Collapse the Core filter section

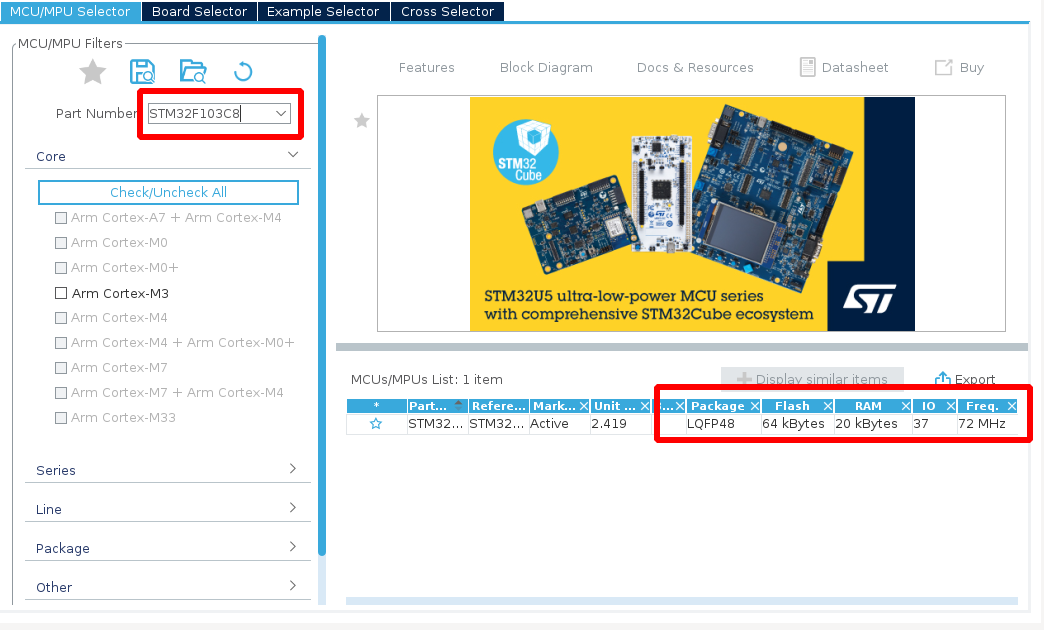click(x=293, y=155)
